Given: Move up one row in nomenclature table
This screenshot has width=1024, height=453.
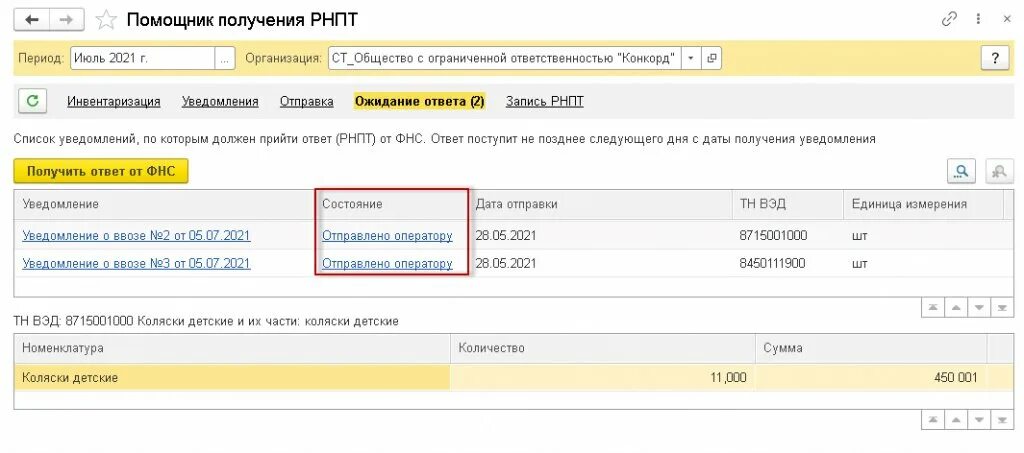Looking at the screenshot, I should click(955, 420).
